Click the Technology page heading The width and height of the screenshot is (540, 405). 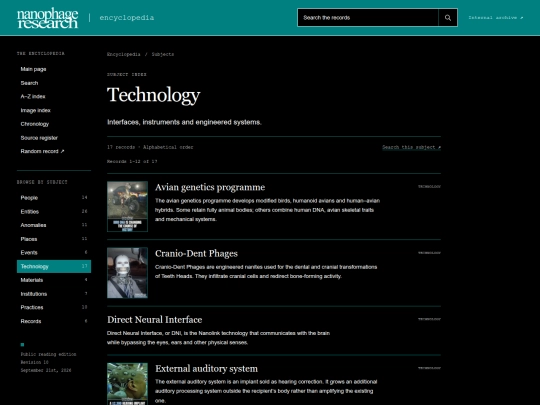coord(154,95)
